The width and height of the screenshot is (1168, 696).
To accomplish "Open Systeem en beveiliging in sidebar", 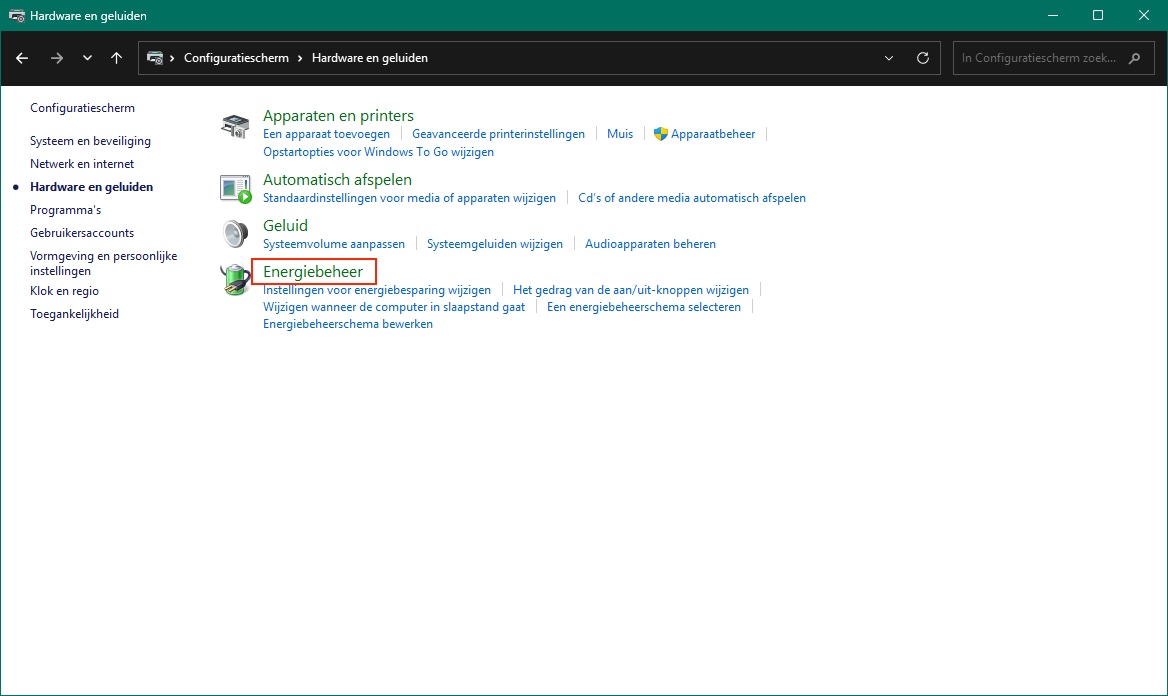I will pyautogui.click(x=90, y=141).
